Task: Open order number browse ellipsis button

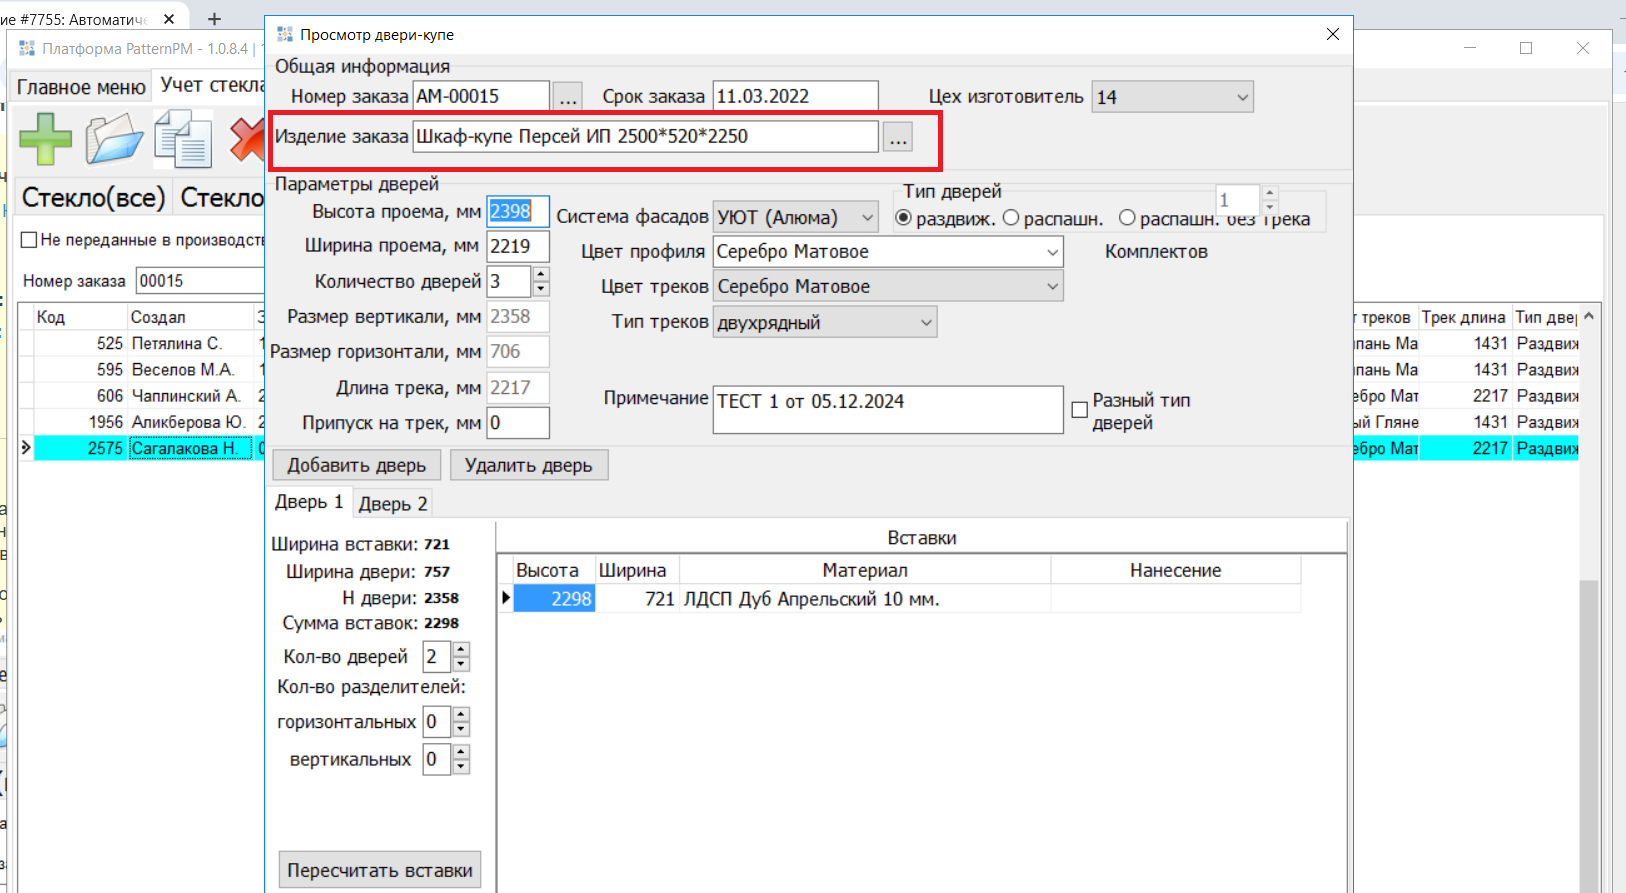Action: [567, 97]
